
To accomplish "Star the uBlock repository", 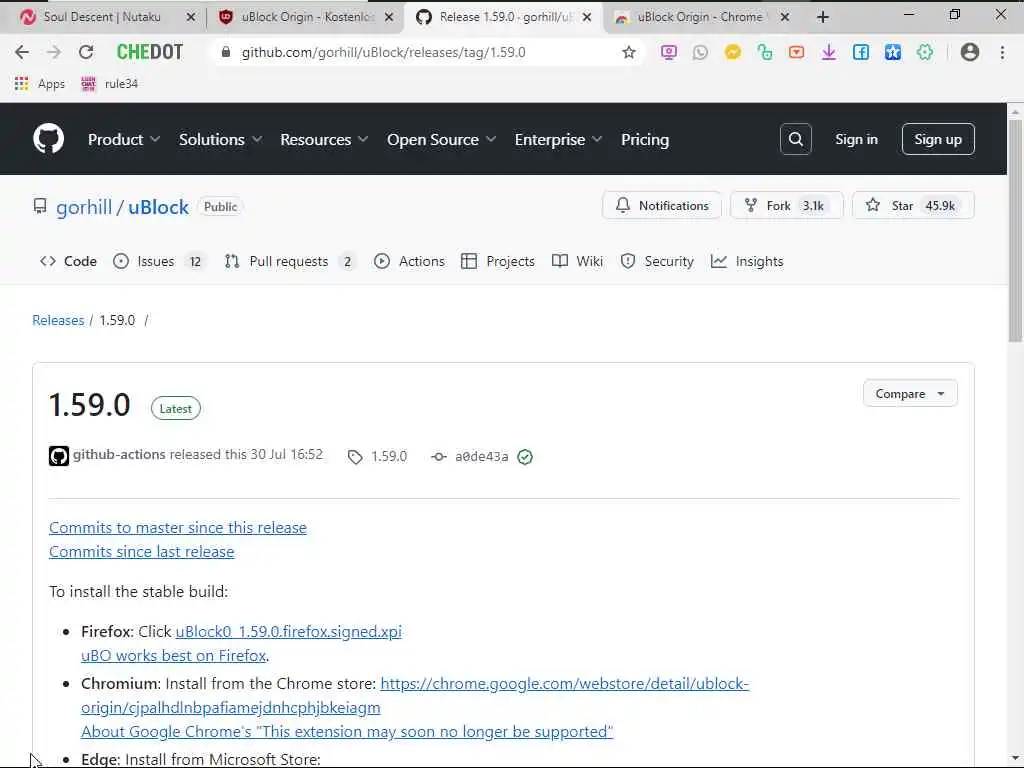I will (913, 206).
